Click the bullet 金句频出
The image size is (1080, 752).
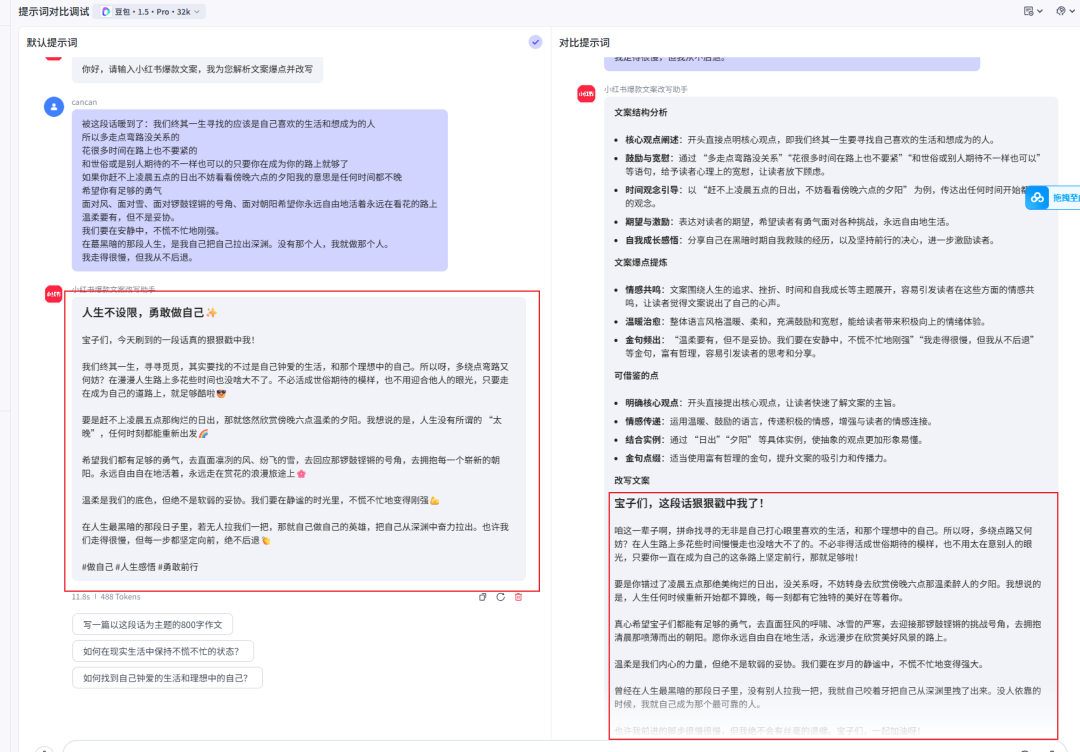[x=830, y=346]
